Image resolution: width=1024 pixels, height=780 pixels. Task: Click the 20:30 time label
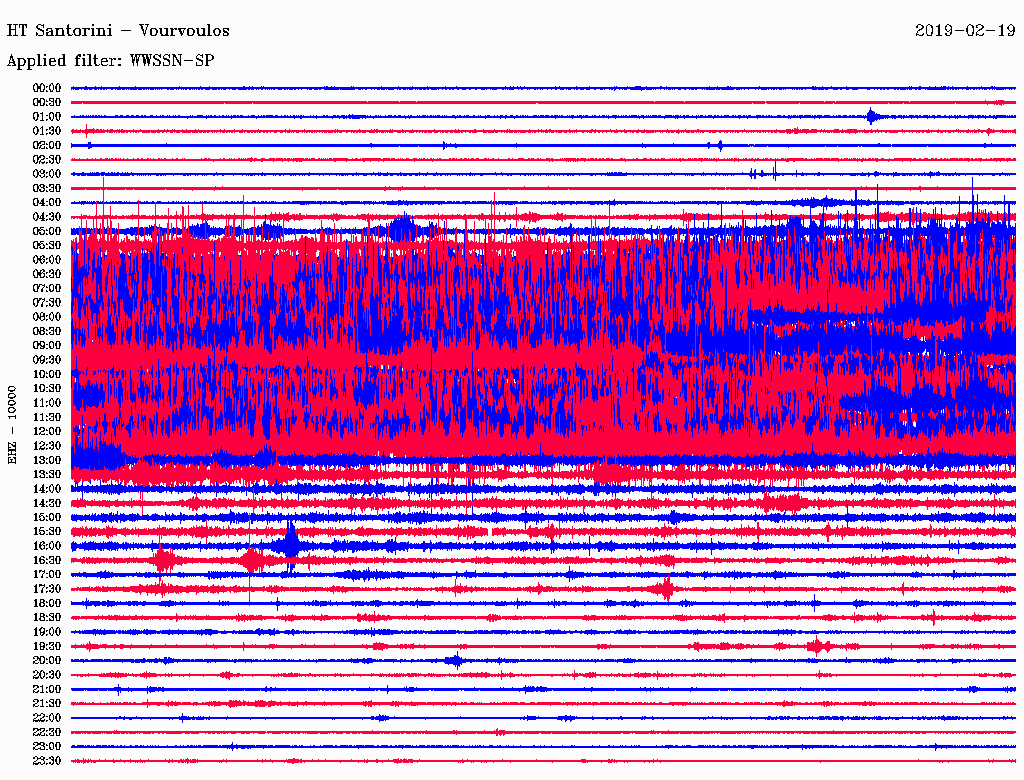tap(47, 675)
